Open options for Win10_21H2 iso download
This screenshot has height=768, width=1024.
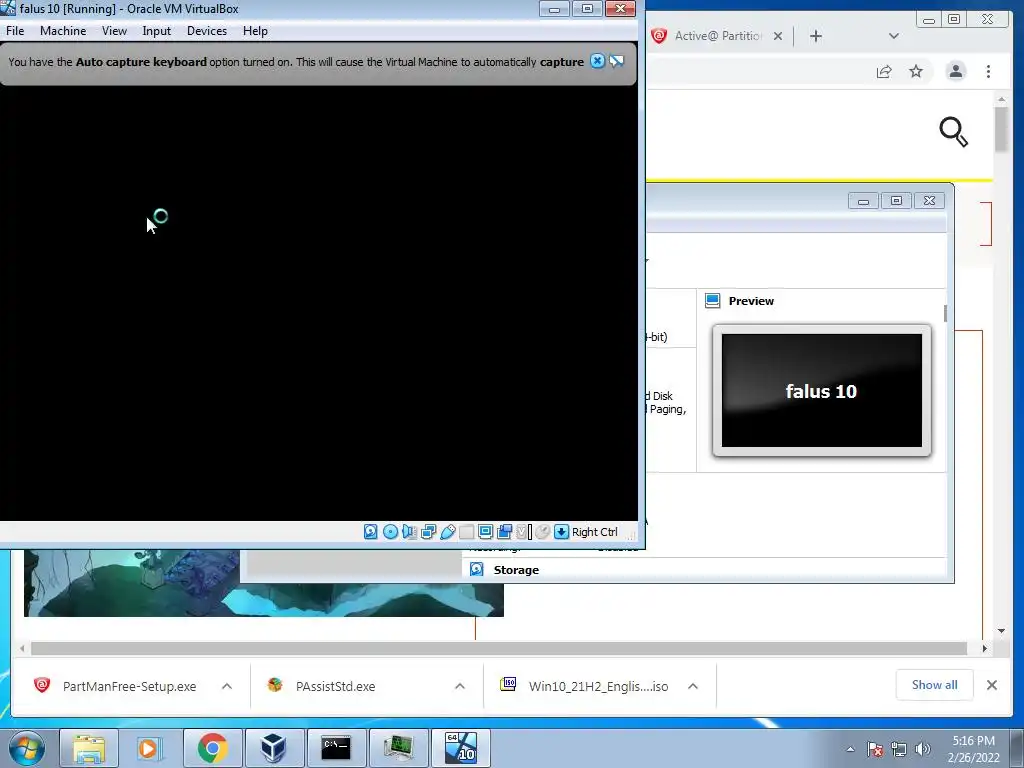[693, 686]
